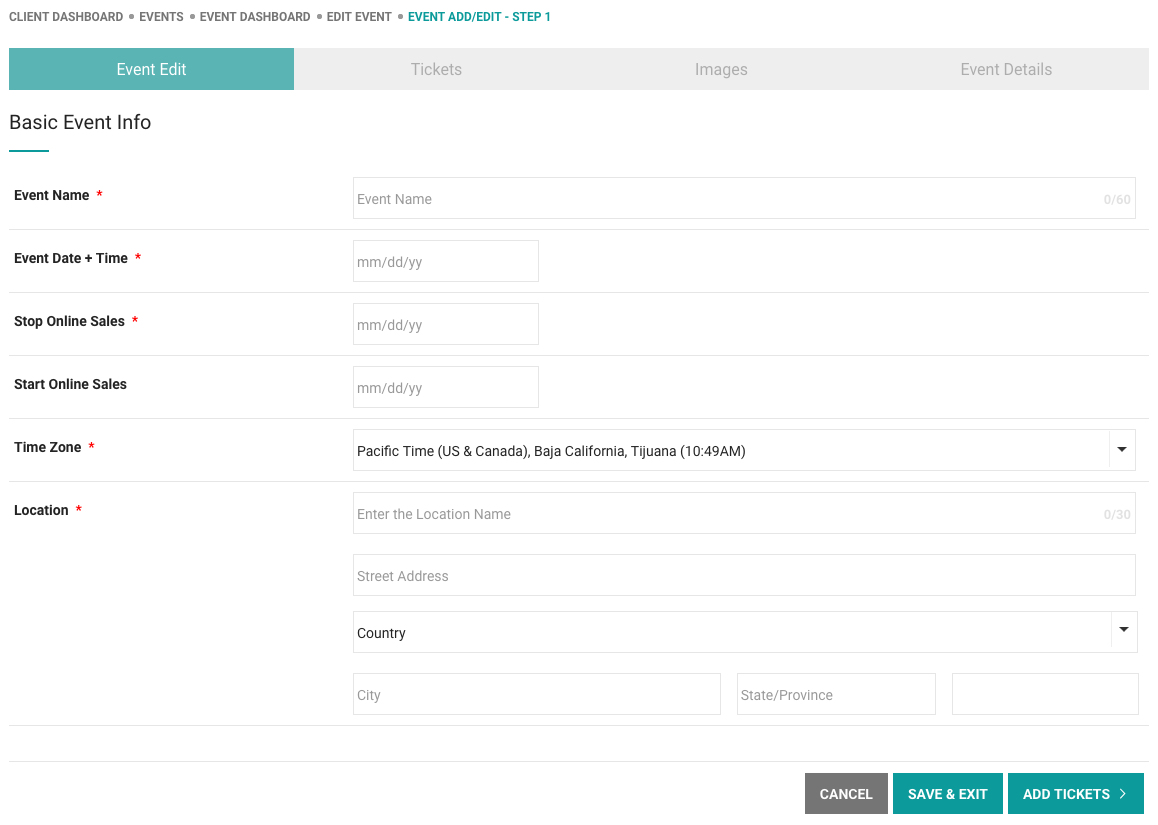This screenshot has height=825, width=1158.
Task: Open the Event Details tab
Action: click(x=1006, y=69)
